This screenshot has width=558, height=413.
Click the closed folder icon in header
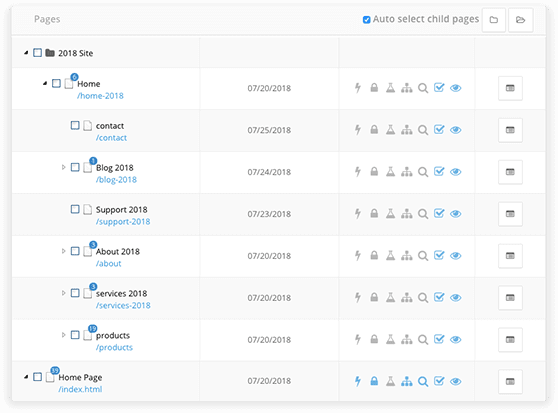[494, 20]
